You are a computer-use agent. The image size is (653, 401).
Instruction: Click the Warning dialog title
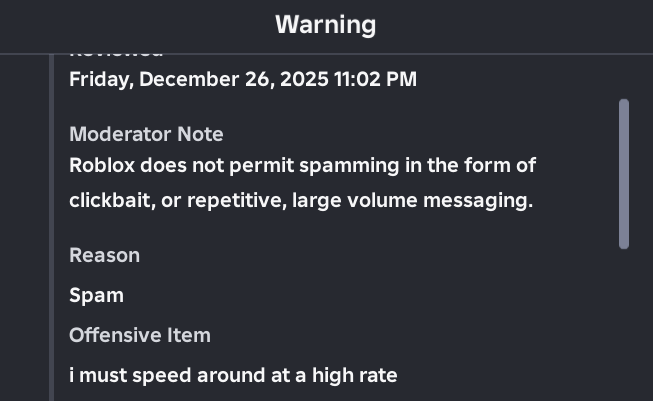pyautogui.click(x=326, y=25)
